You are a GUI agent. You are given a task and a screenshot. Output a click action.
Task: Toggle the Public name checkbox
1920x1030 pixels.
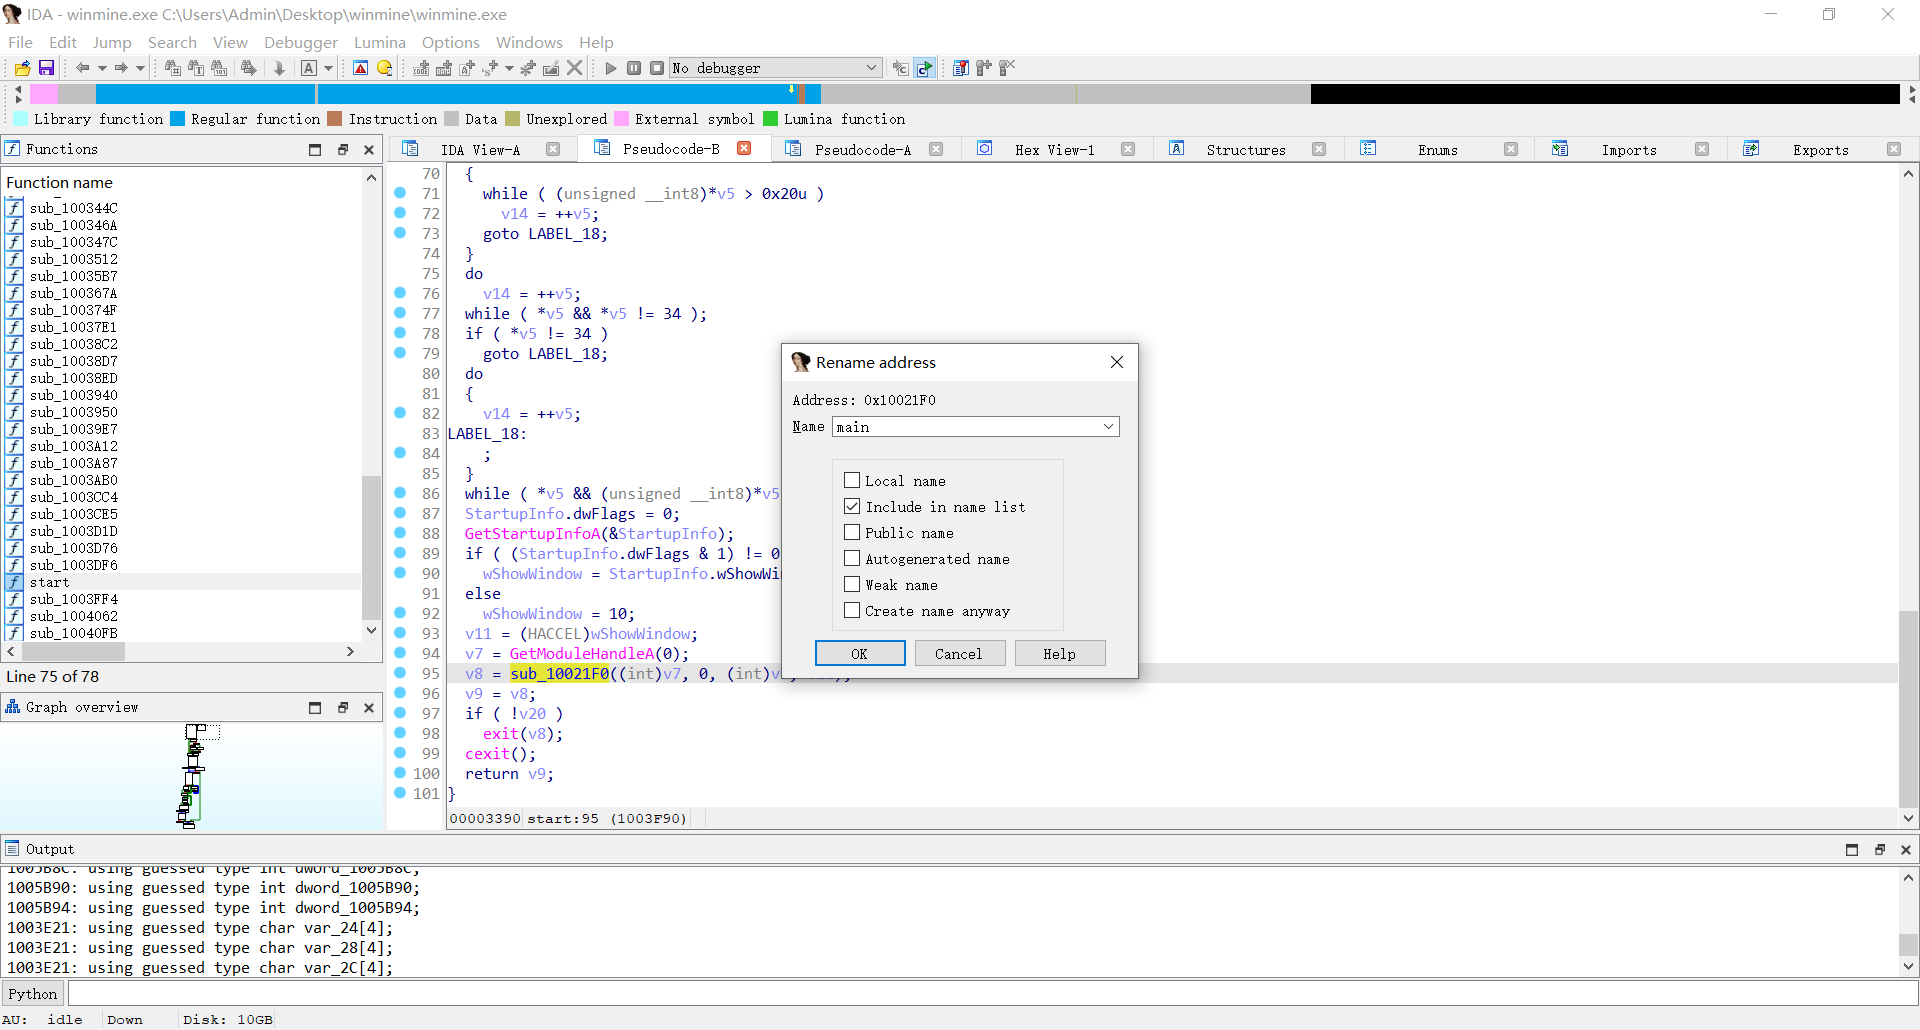(852, 532)
